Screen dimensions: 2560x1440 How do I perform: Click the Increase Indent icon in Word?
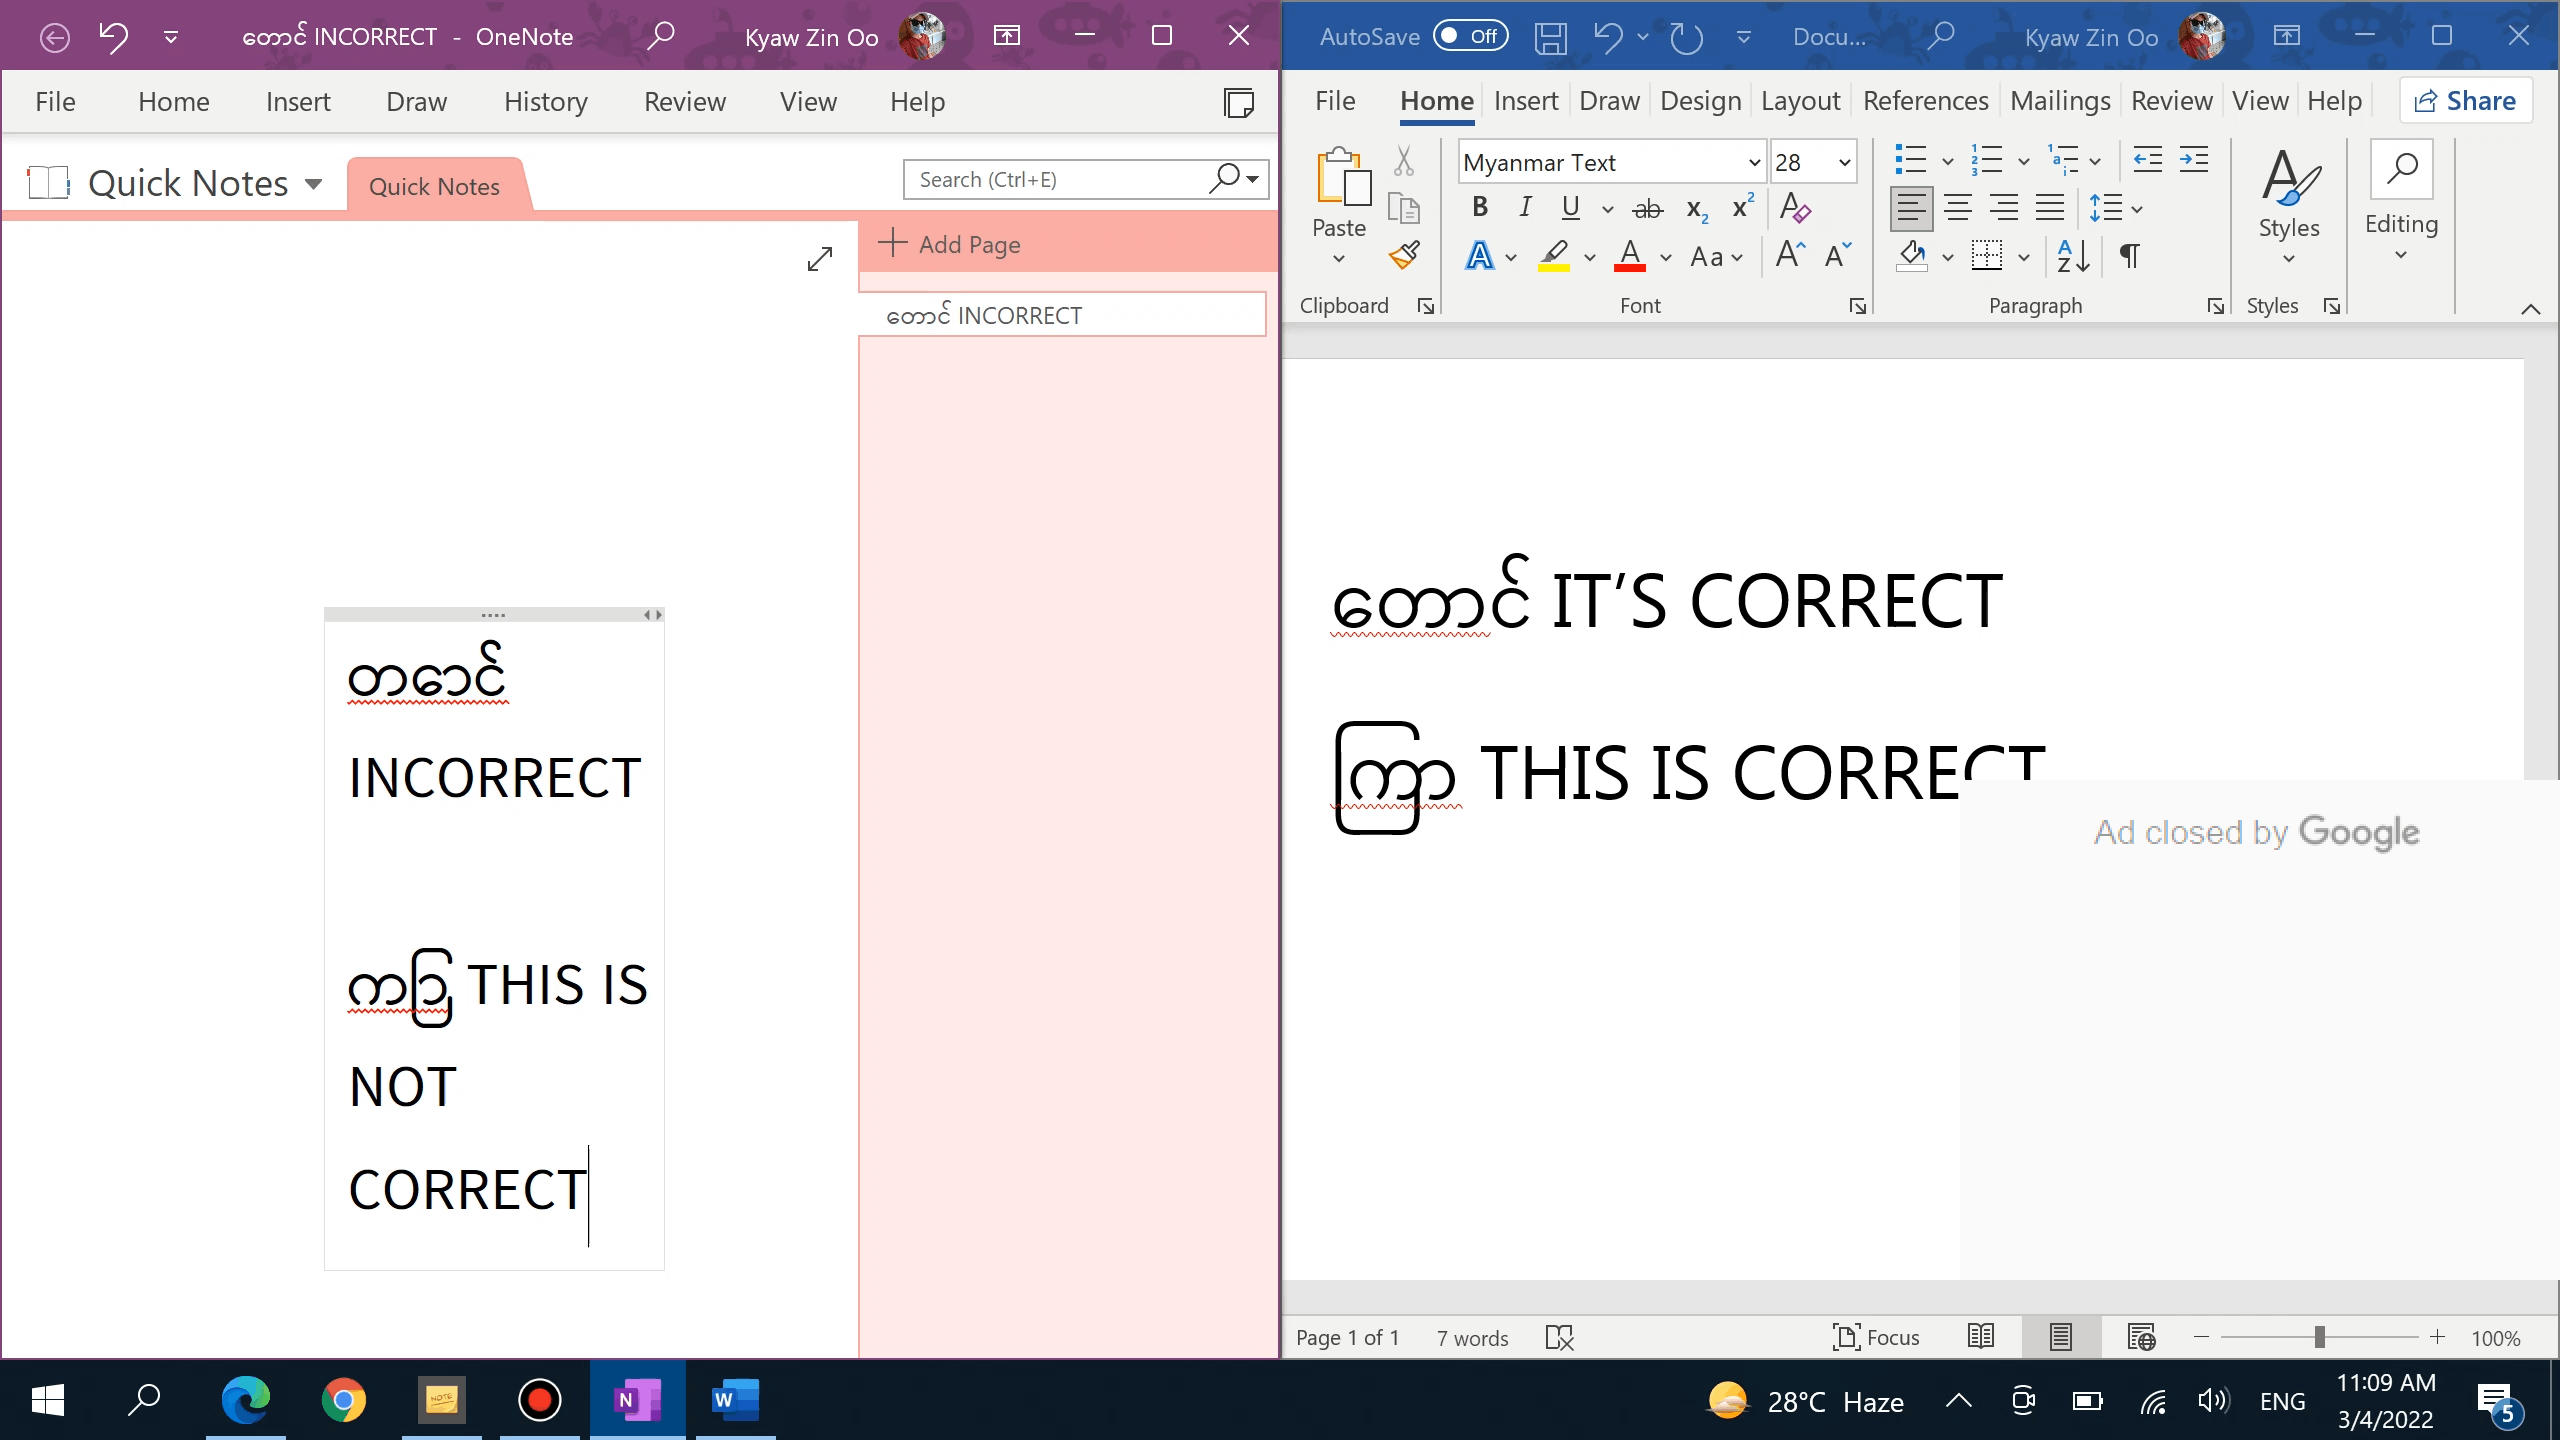[x=2194, y=159]
